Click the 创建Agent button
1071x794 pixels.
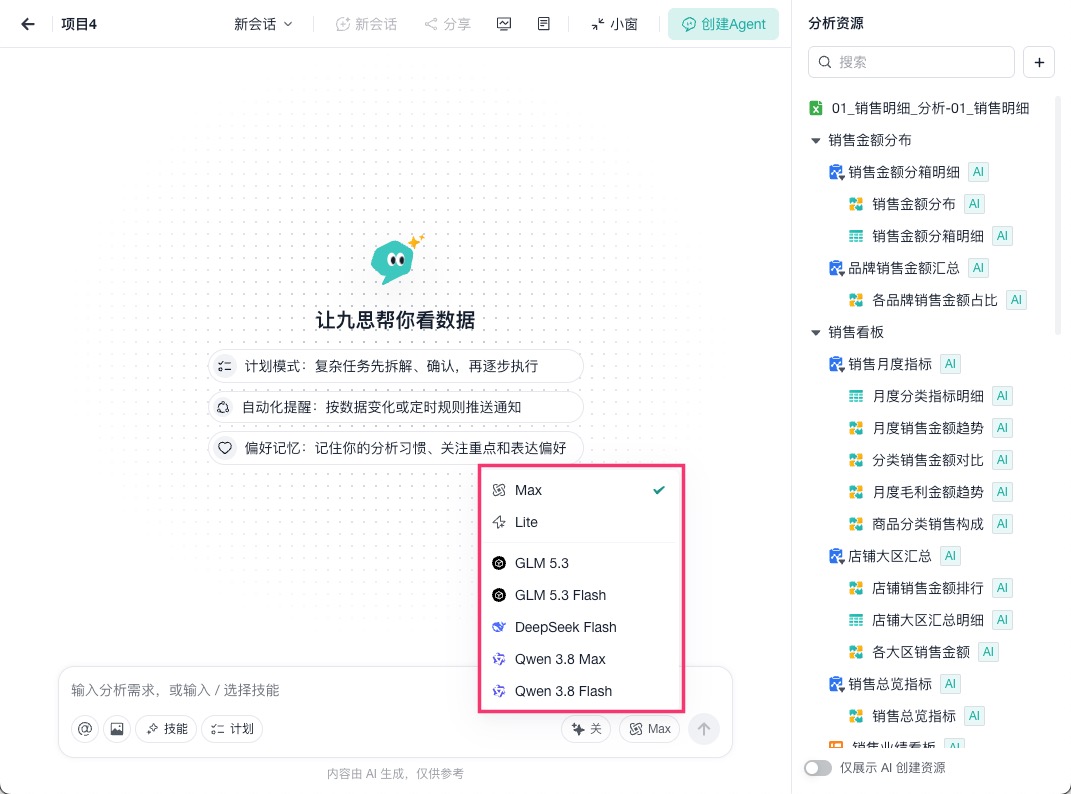click(723, 25)
